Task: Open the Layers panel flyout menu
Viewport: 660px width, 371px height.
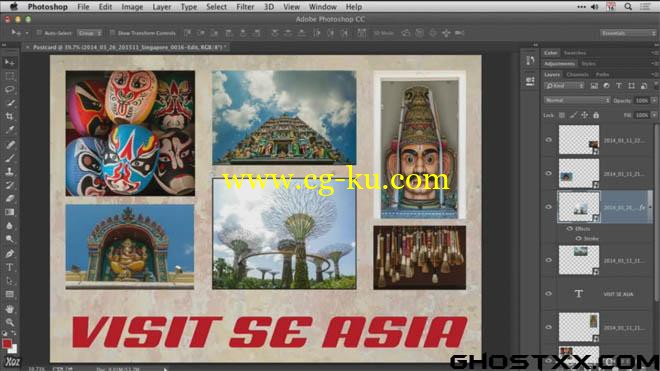Action: [x=656, y=75]
